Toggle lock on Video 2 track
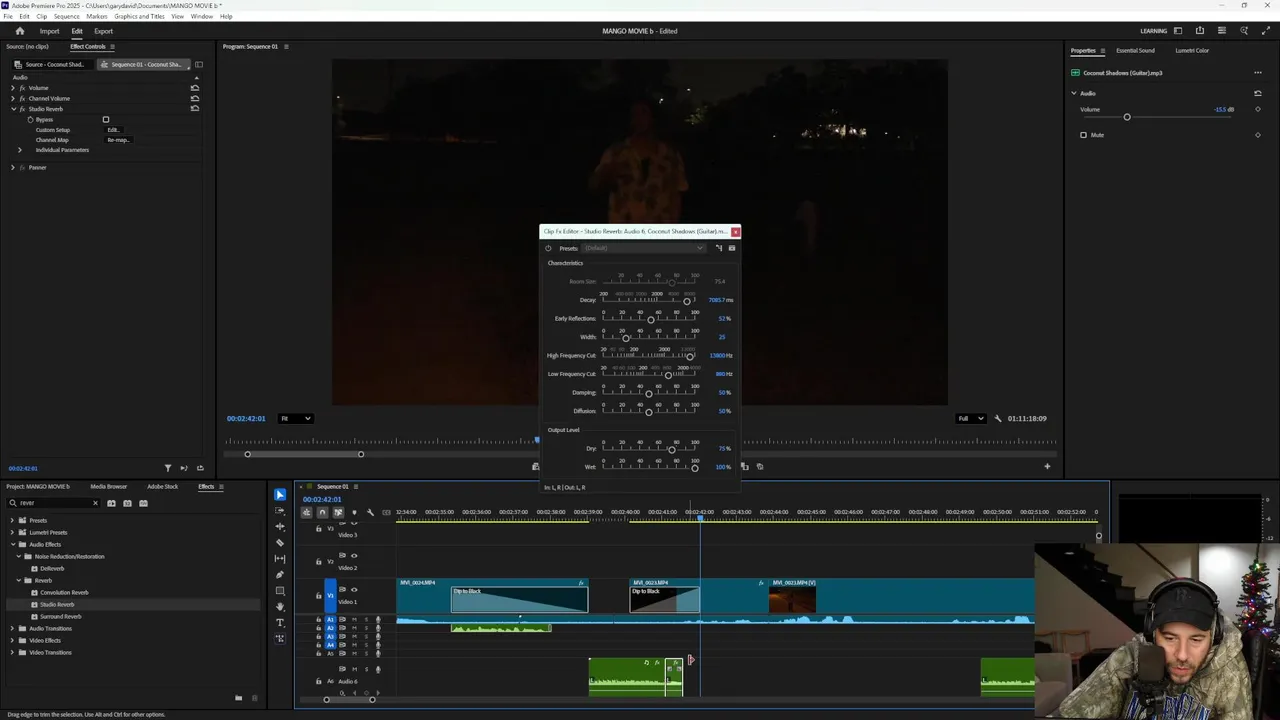The width and height of the screenshot is (1280, 720). point(319,561)
